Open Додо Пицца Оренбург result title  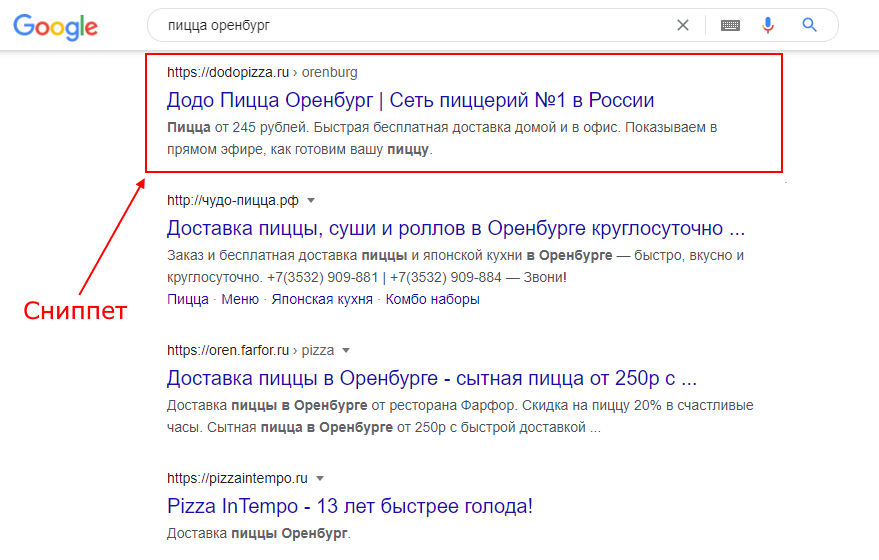tap(410, 100)
